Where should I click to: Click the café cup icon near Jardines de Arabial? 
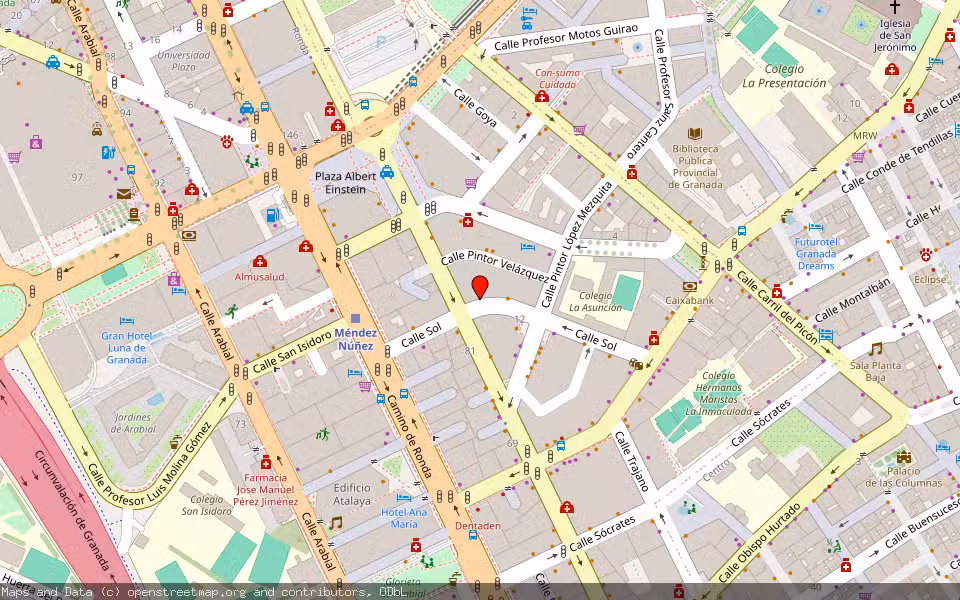[175, 441]
